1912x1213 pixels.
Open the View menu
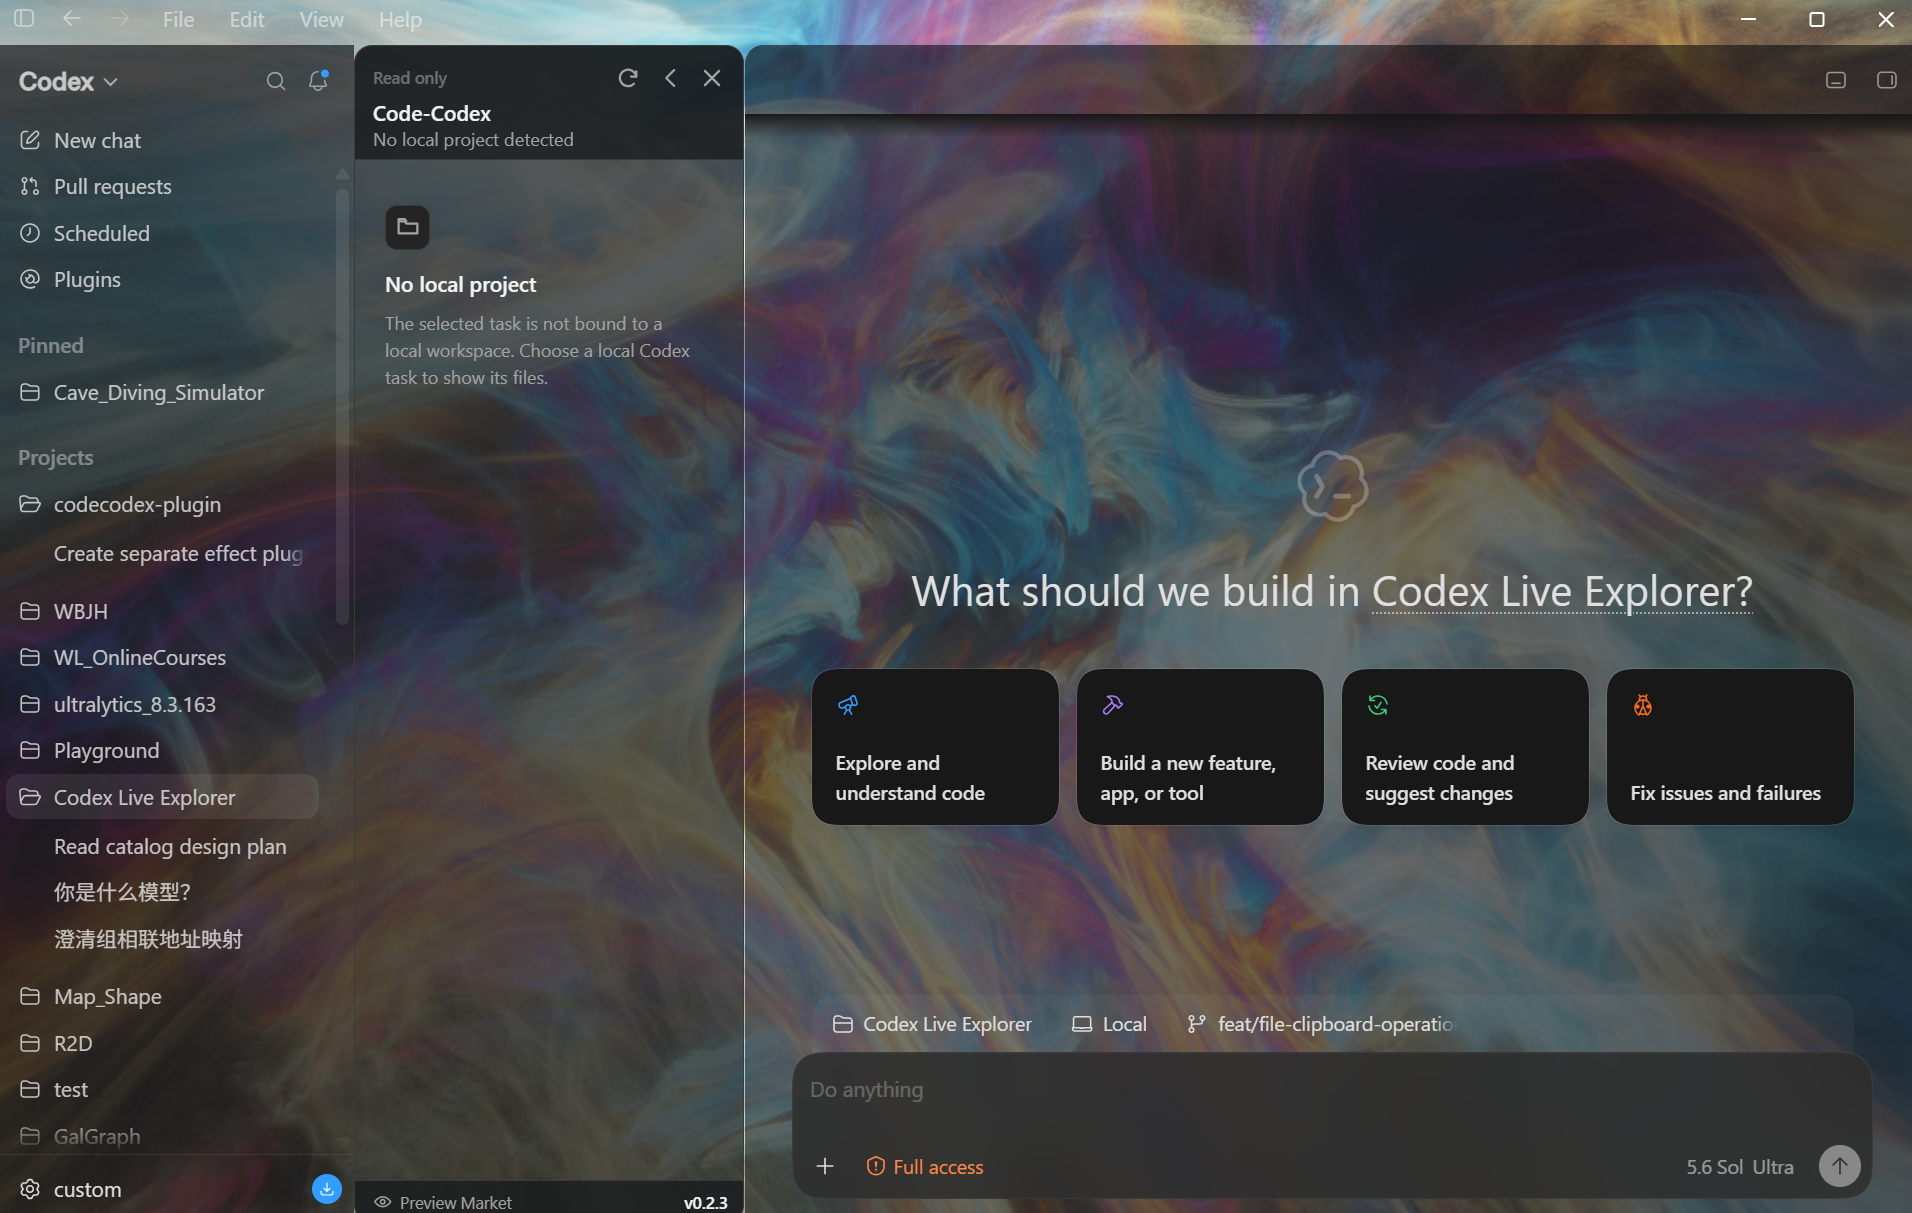(x=321, y=19)
